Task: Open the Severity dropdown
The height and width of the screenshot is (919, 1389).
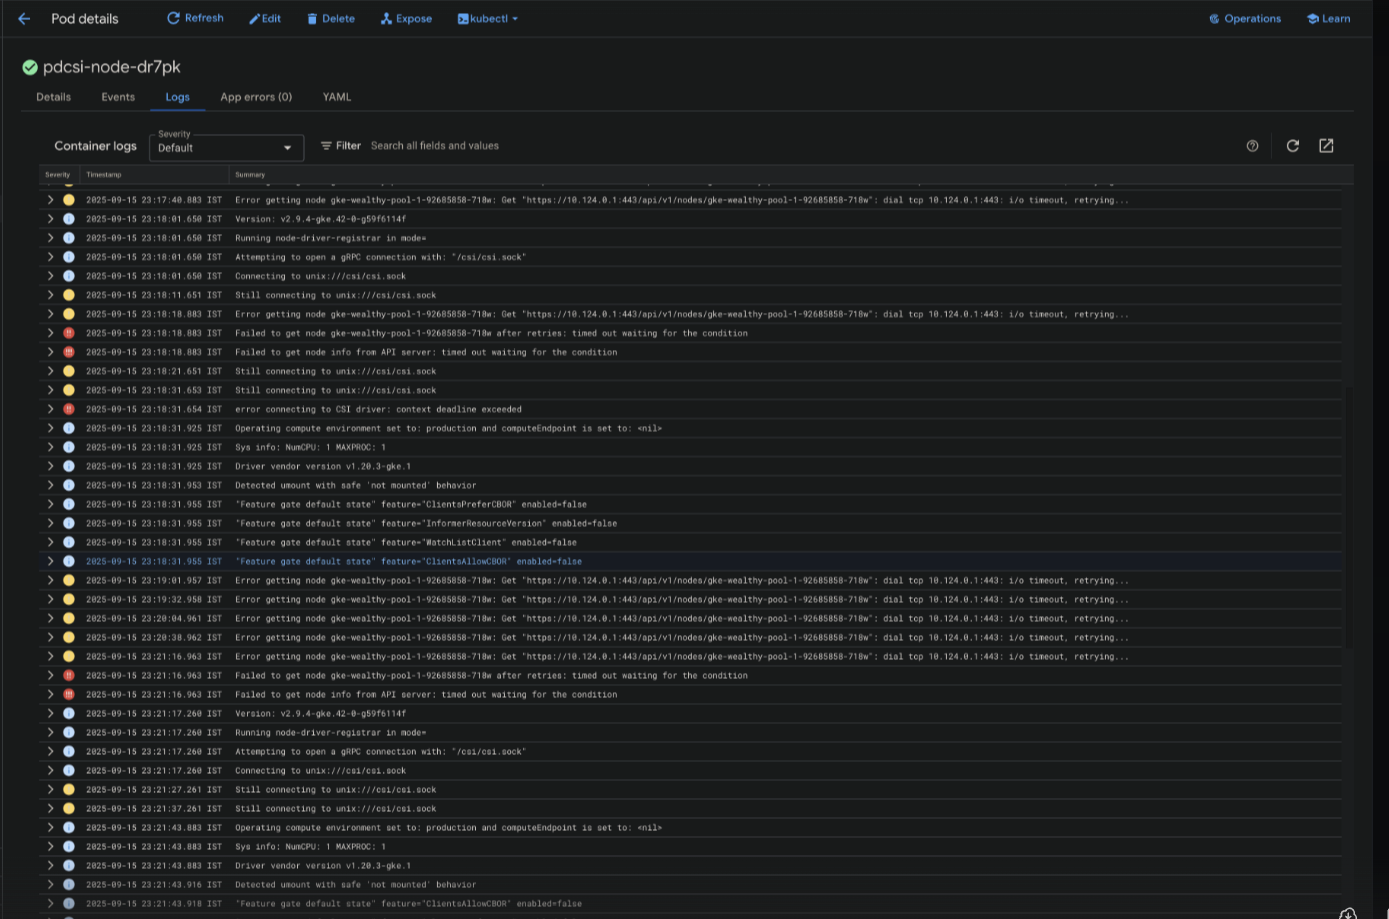Action: [x=225, y=147]
